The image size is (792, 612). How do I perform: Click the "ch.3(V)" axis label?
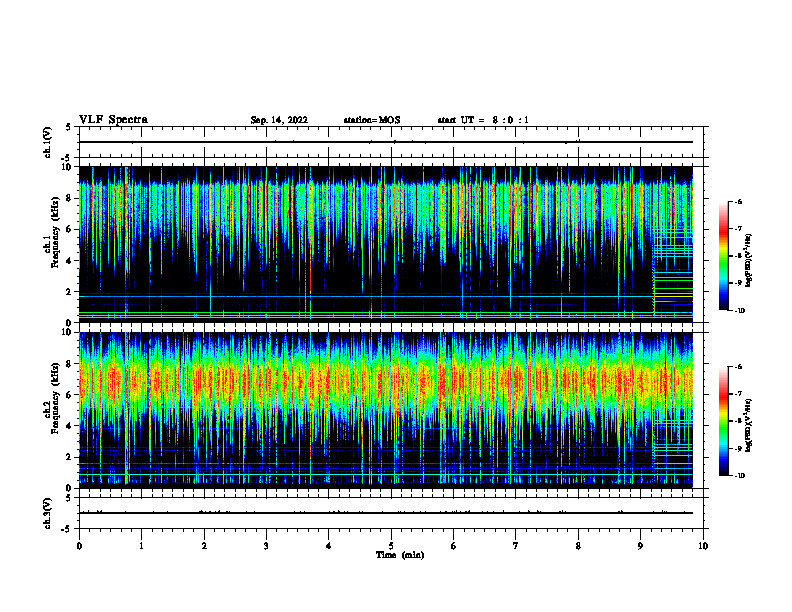pos(47,513)
